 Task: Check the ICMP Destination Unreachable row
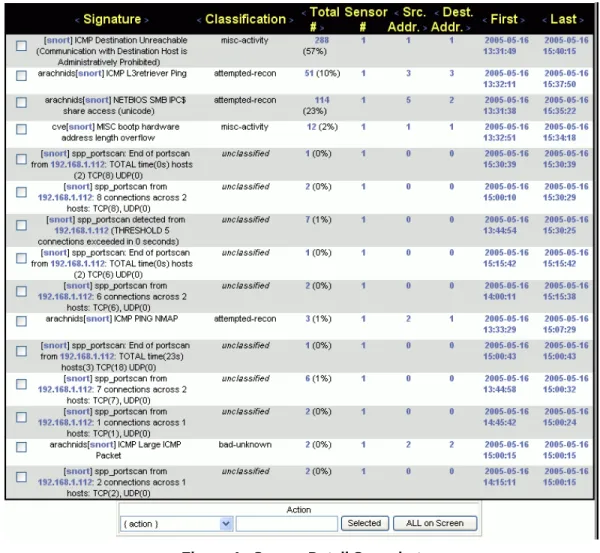(x=21, y=46)
